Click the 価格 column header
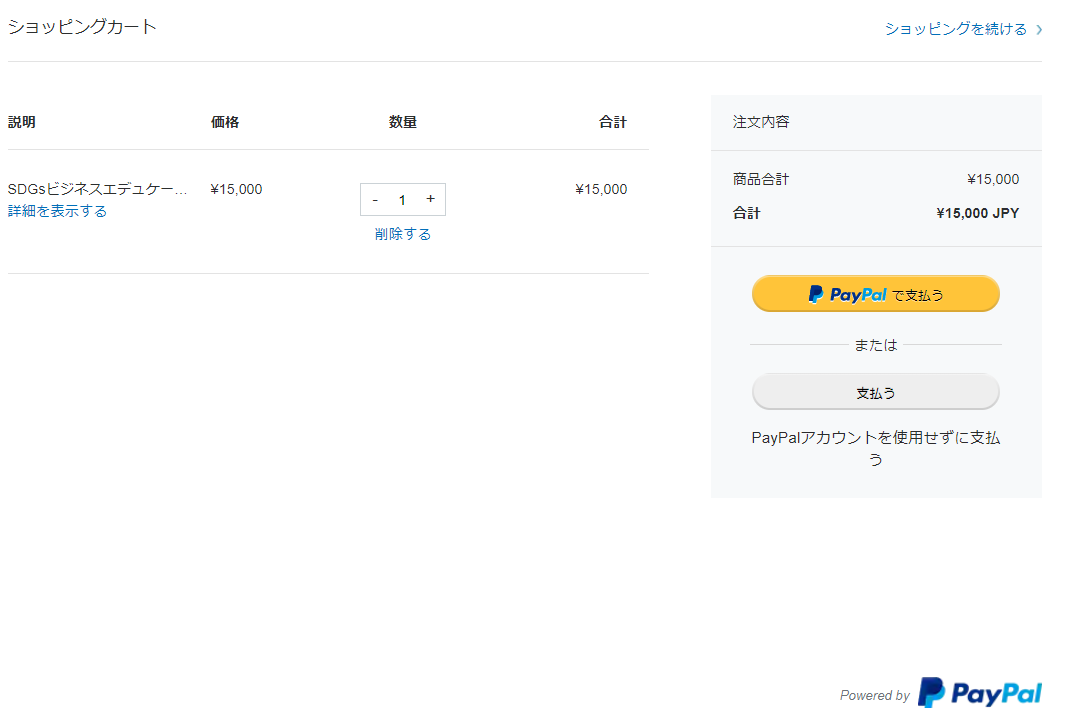1068x721 pixels. [x=225, y=122]
